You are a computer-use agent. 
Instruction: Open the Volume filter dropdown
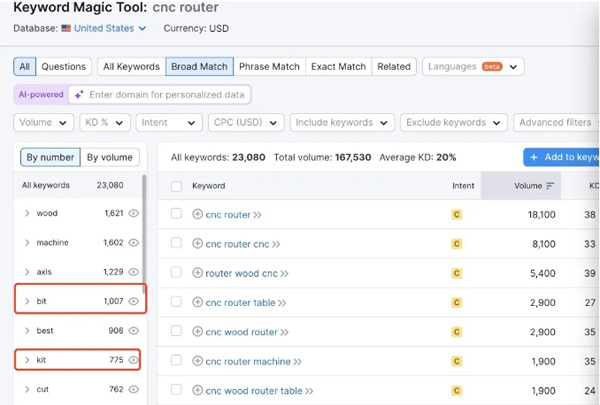coord(43,123)
